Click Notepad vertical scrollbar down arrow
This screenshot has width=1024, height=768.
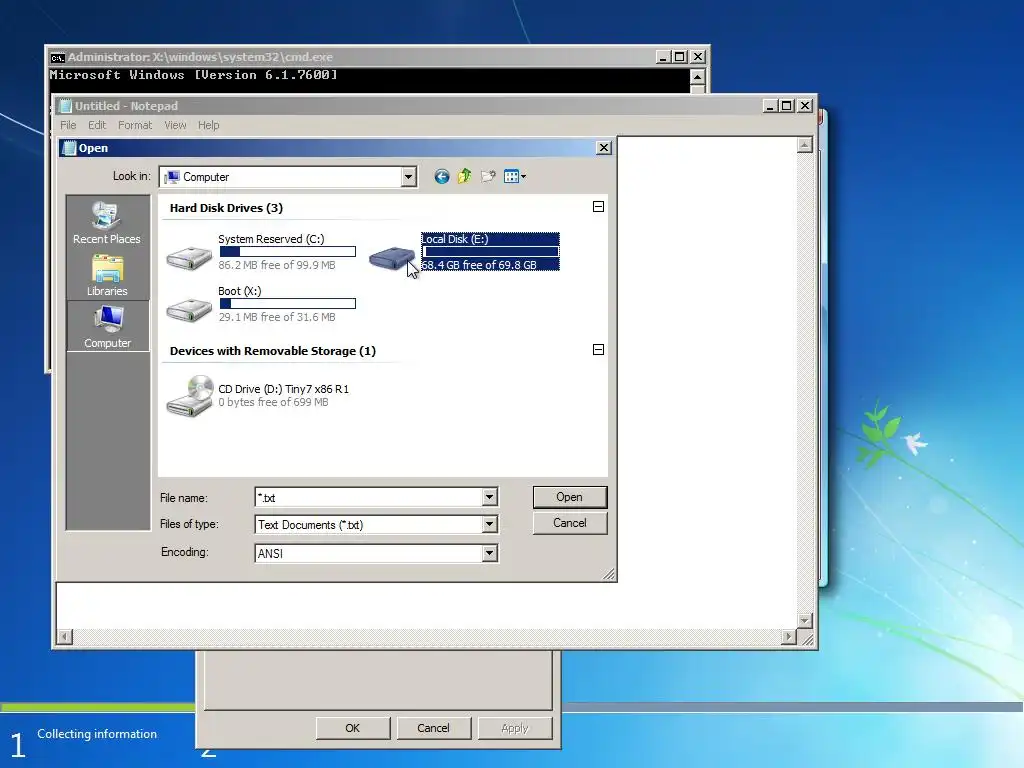[x=805, y=620]
